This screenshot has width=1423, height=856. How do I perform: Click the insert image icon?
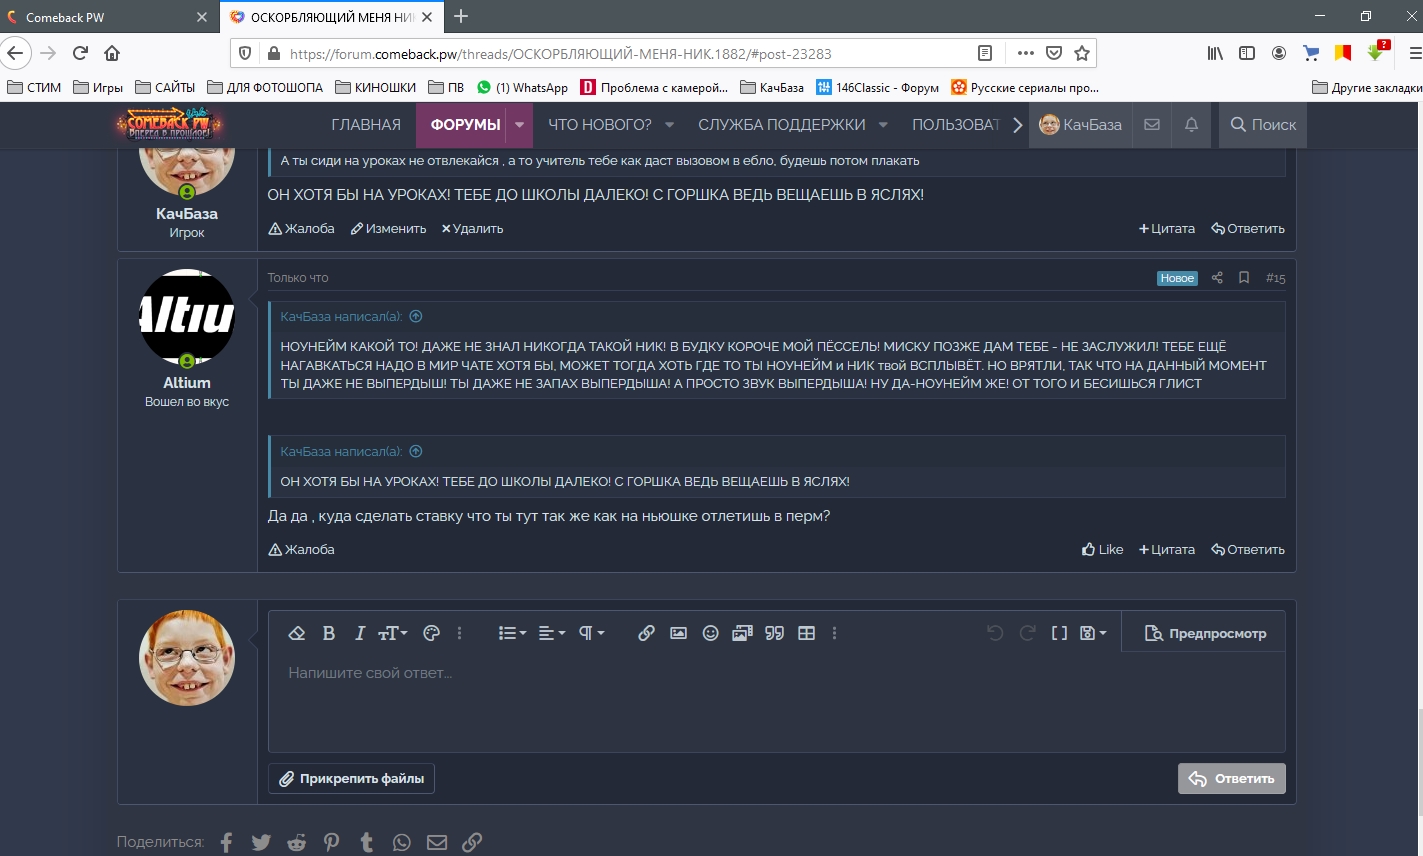[x=678, y=633]
